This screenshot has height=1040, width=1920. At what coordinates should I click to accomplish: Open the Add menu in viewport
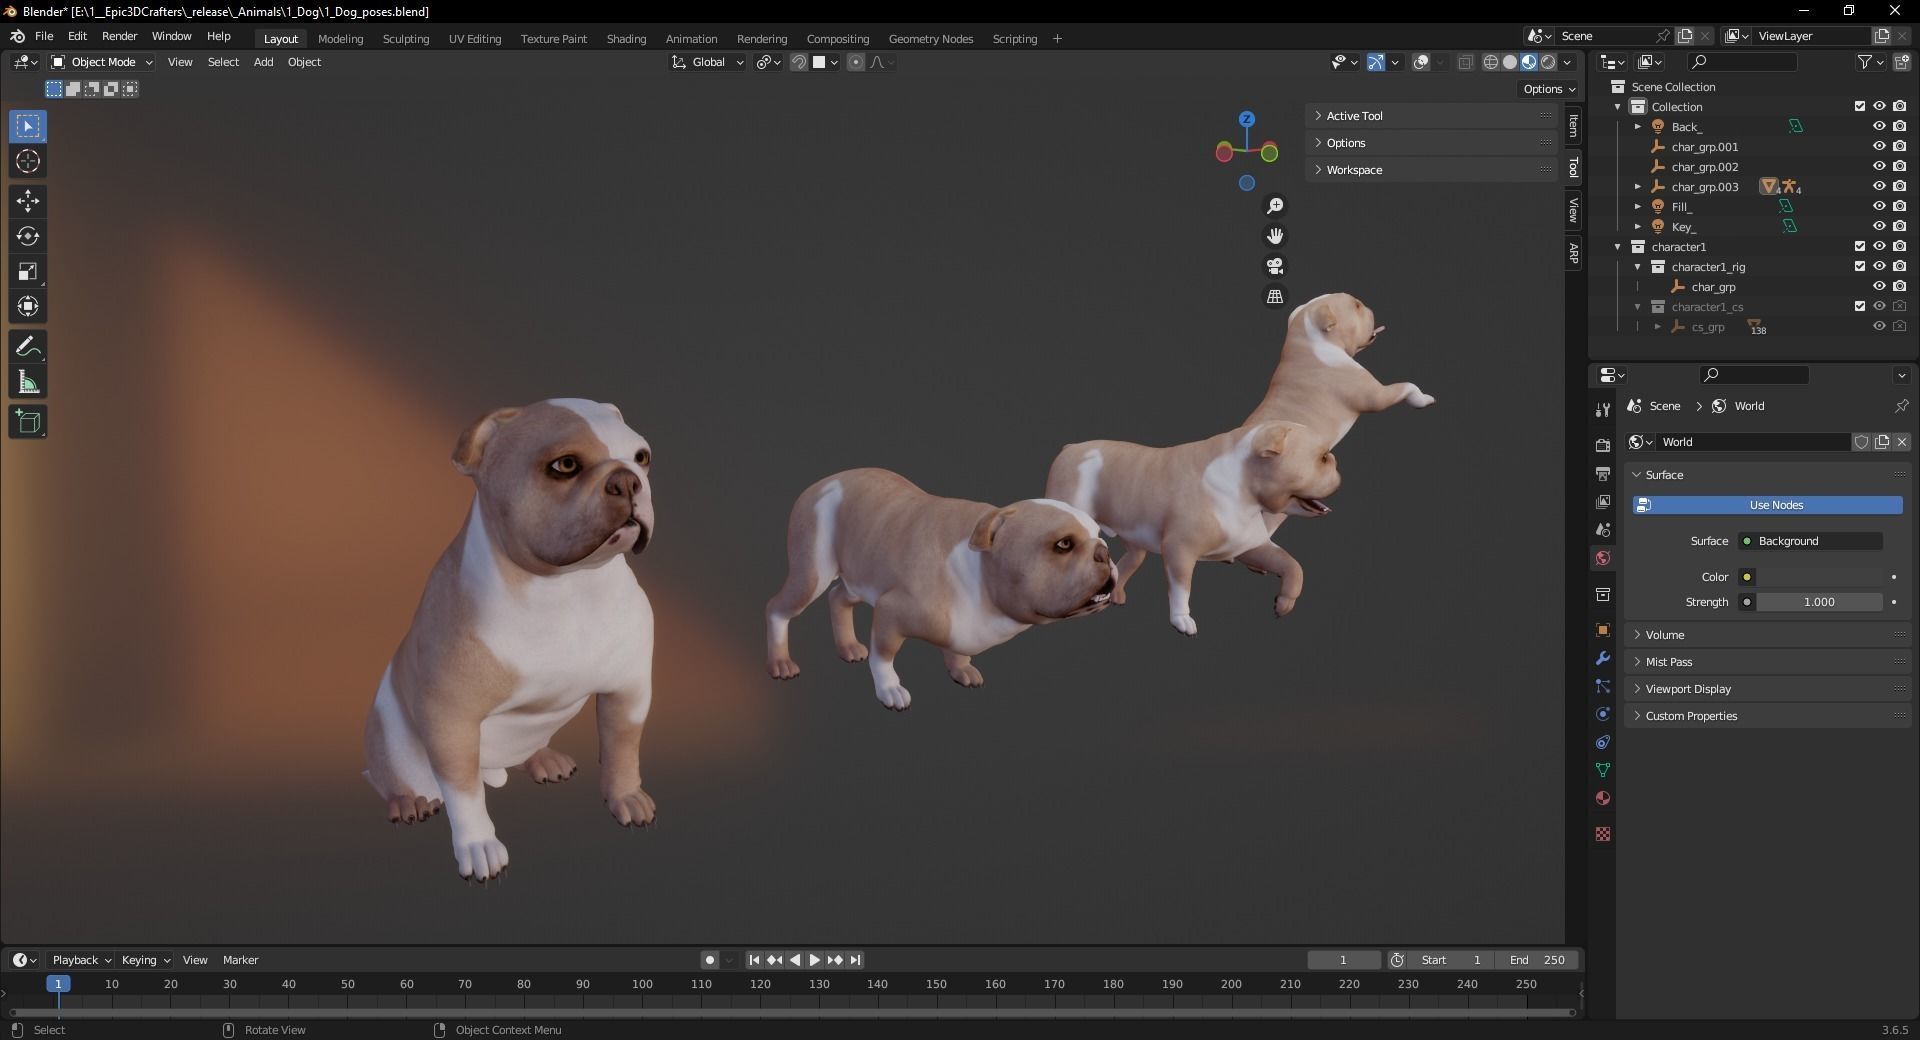(263, 62)
